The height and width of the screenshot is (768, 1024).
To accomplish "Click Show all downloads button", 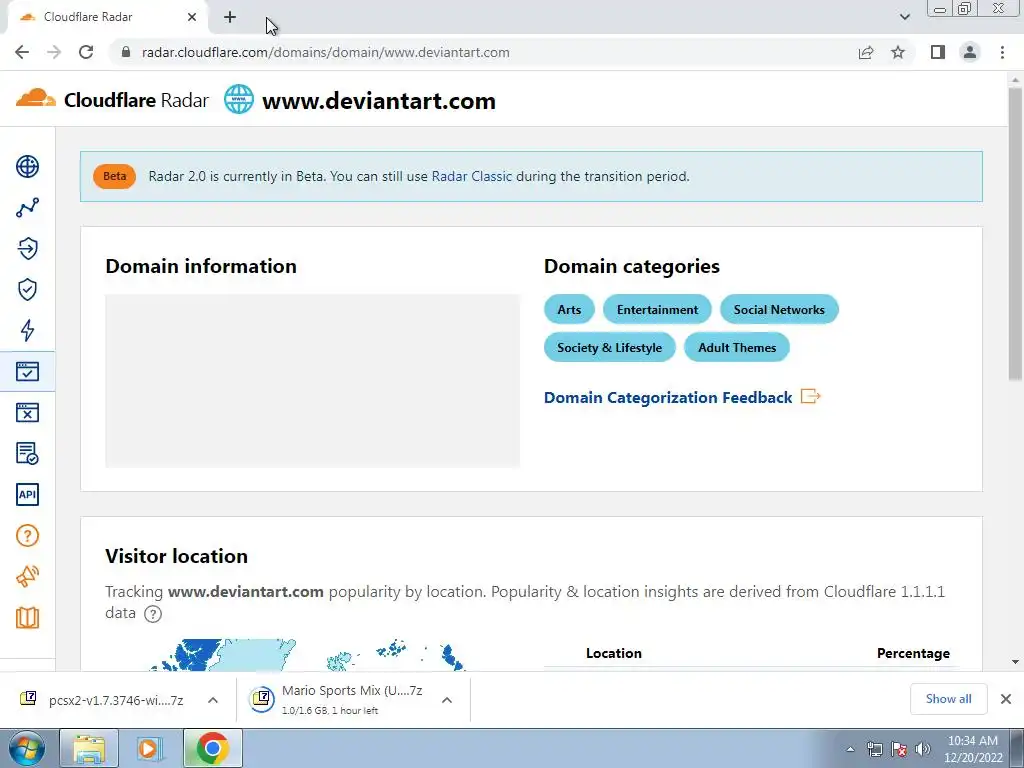I will [x=948, y=699].
